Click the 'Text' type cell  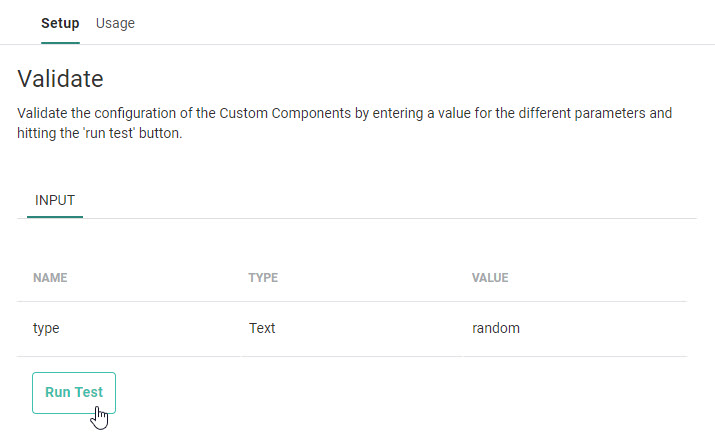coord(262,328)
